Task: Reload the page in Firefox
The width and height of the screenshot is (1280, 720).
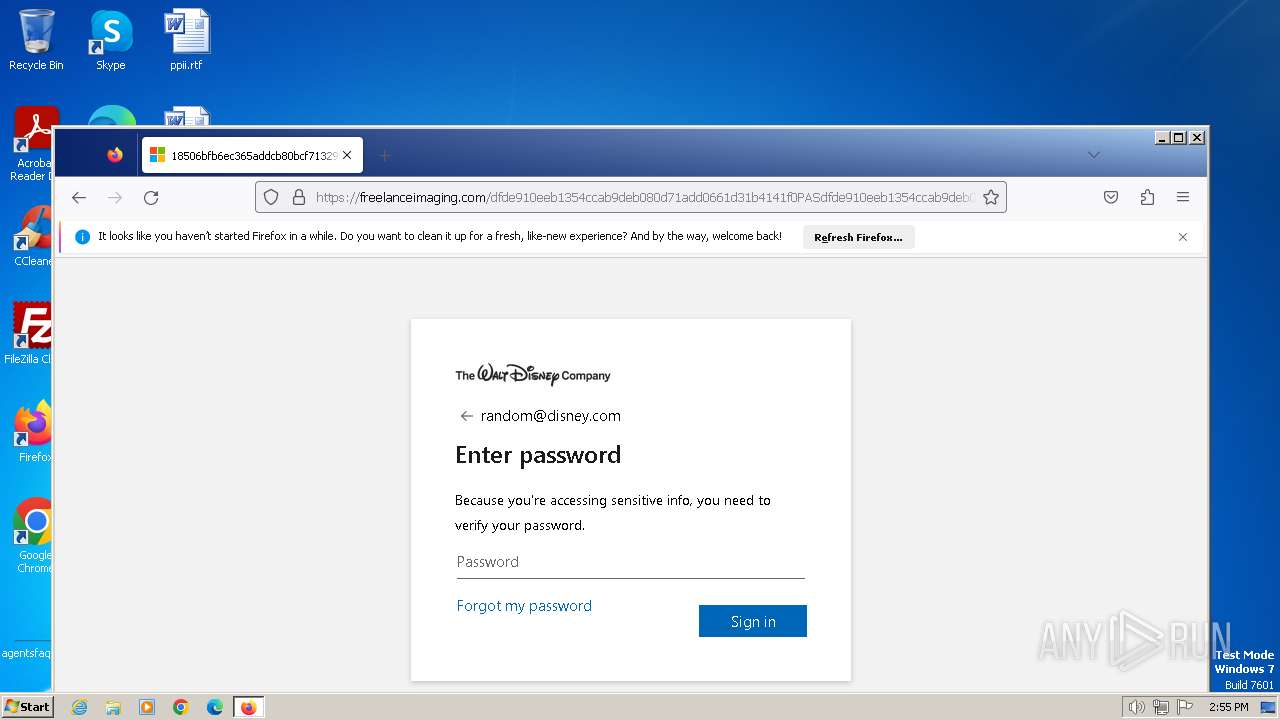Action: (151, 198)
